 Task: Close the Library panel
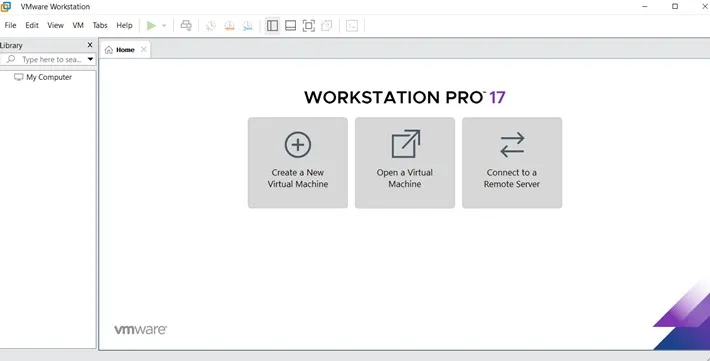point(90,45)
